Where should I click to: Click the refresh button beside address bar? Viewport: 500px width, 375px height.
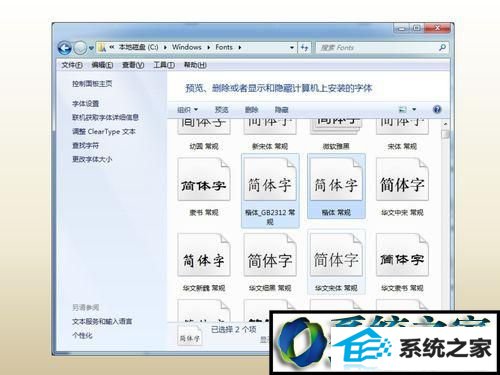(x=304, y=48)
